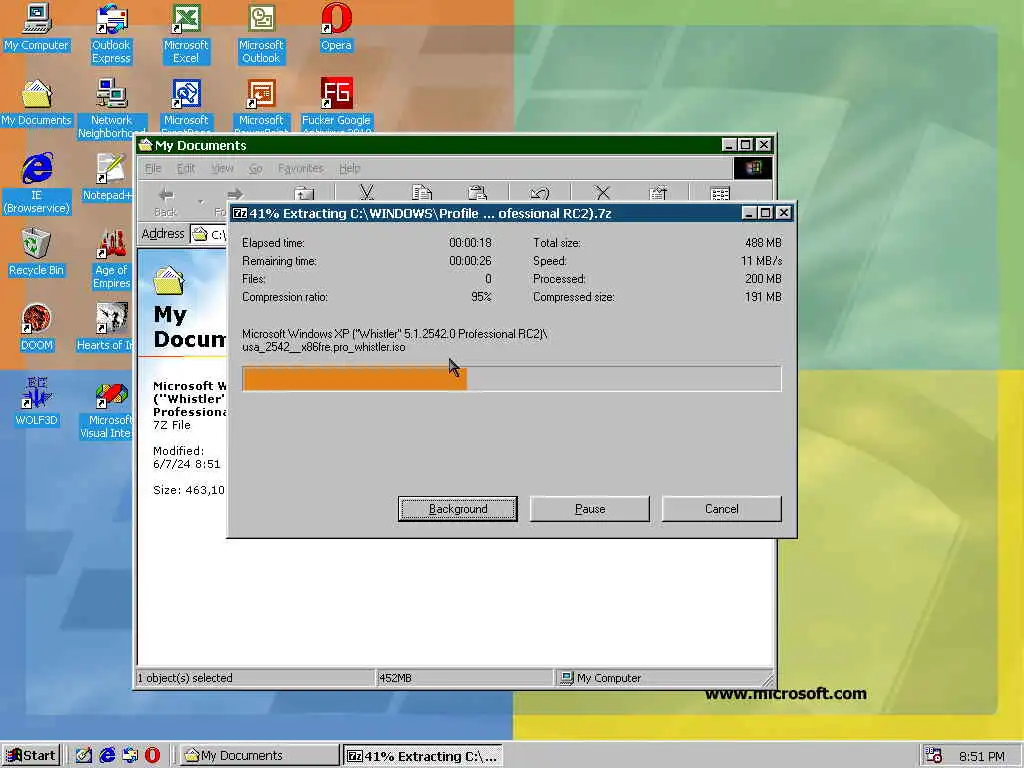Open the File menu in My Documents
1024x768 pixels.
(153, 168)
